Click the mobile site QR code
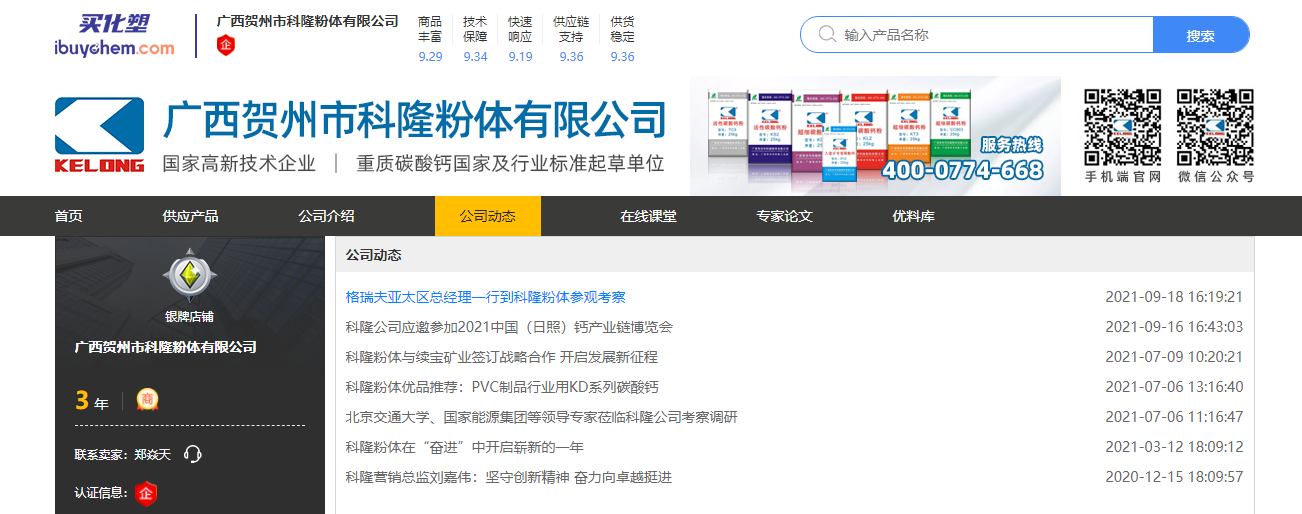This screenshot has width=1302, height=514. pos(1122,127)
